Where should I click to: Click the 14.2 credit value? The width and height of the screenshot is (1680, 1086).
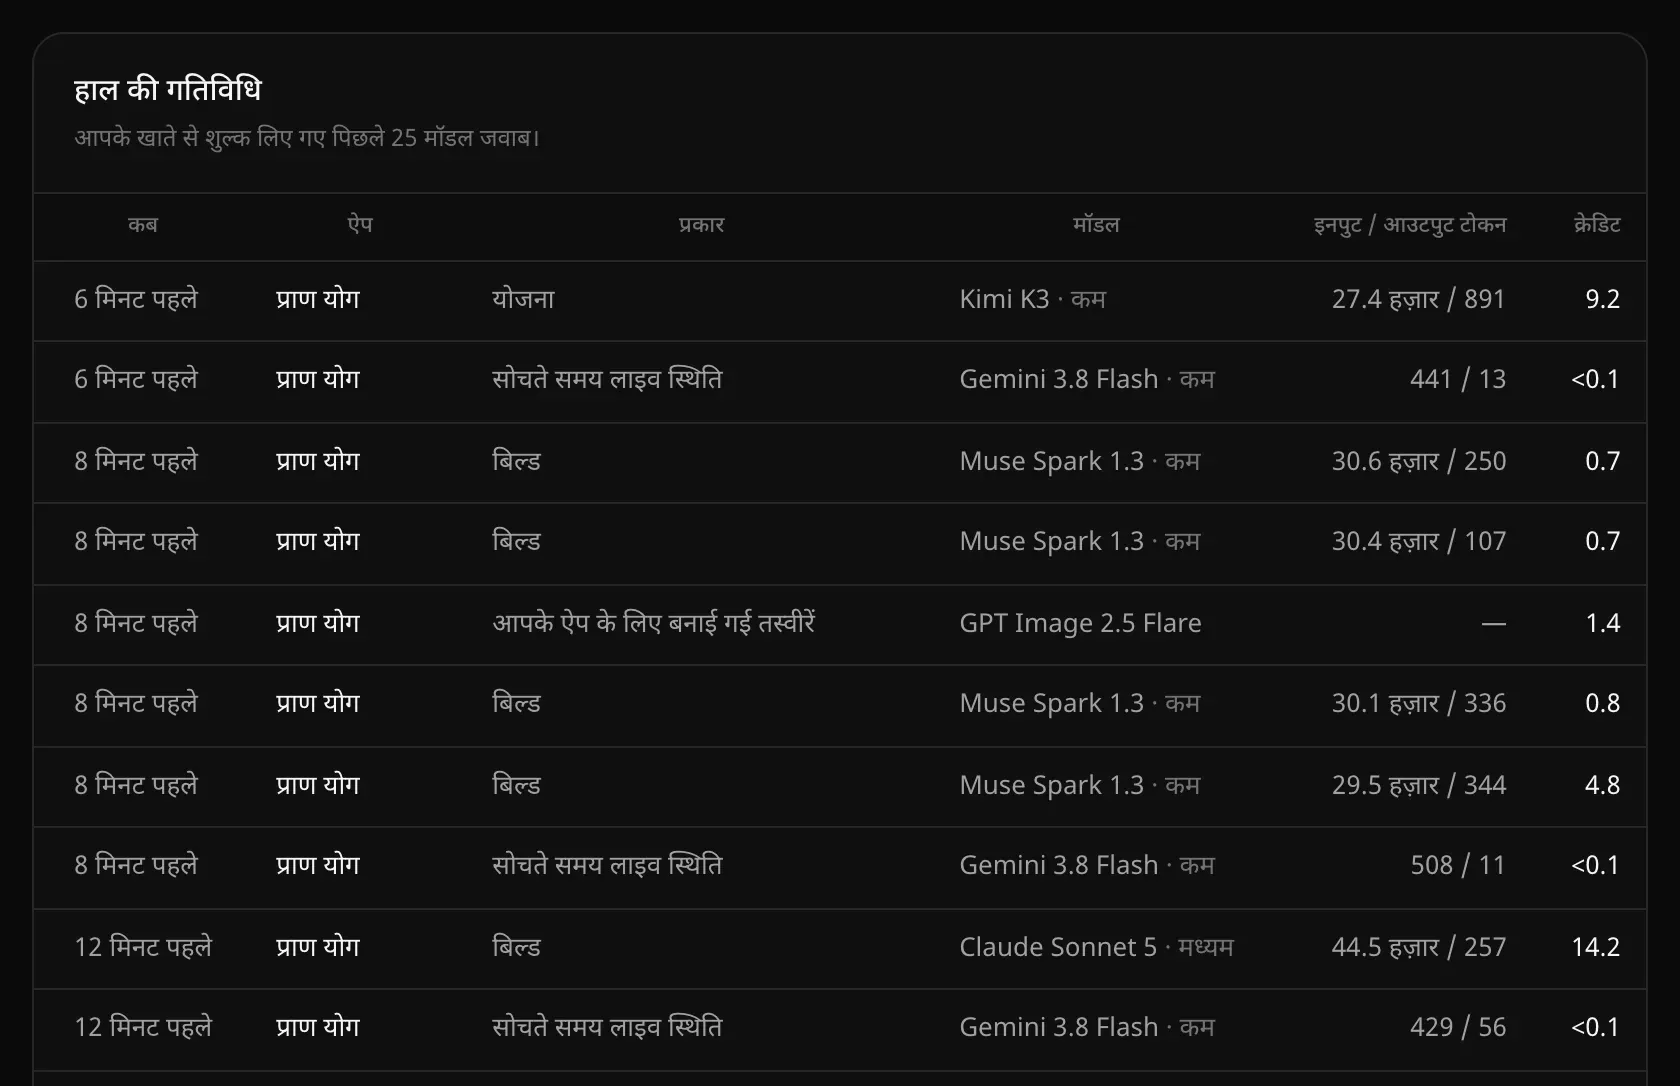(x=1595, y=947)
